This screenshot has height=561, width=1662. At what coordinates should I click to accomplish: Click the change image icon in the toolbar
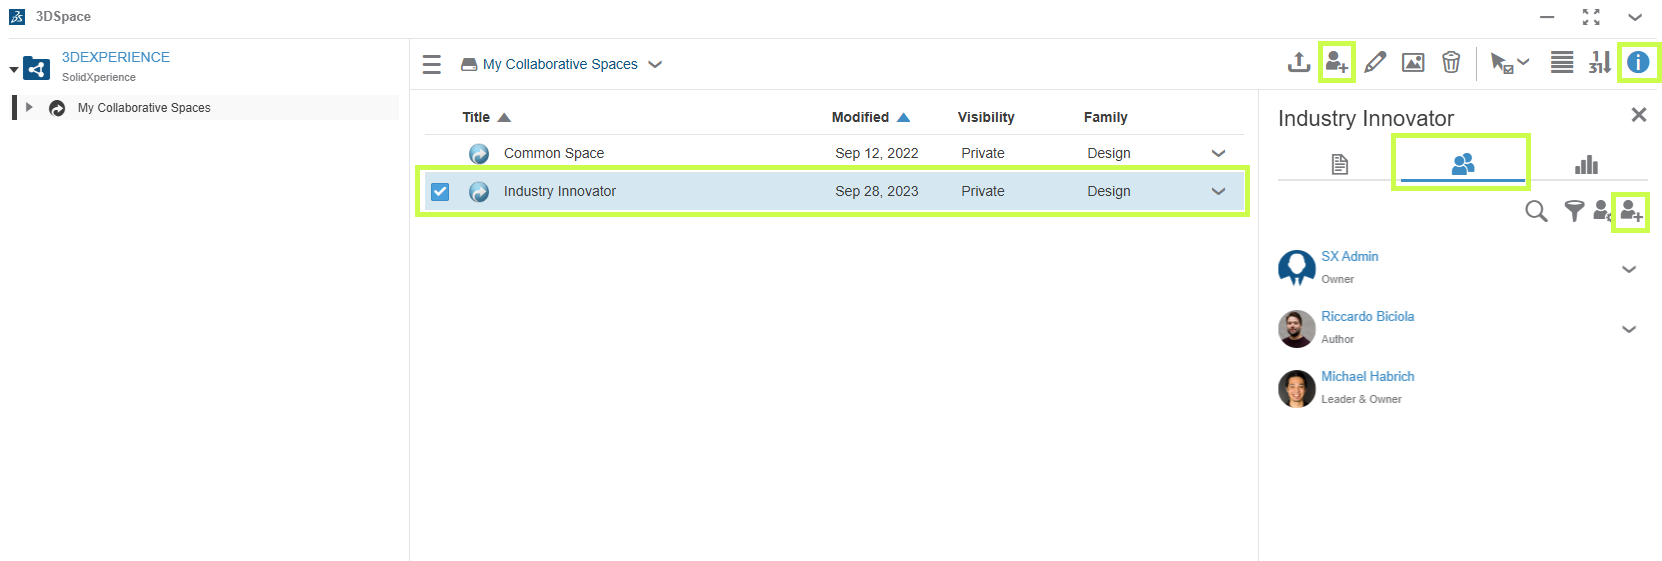click(x=1413, y=63)
